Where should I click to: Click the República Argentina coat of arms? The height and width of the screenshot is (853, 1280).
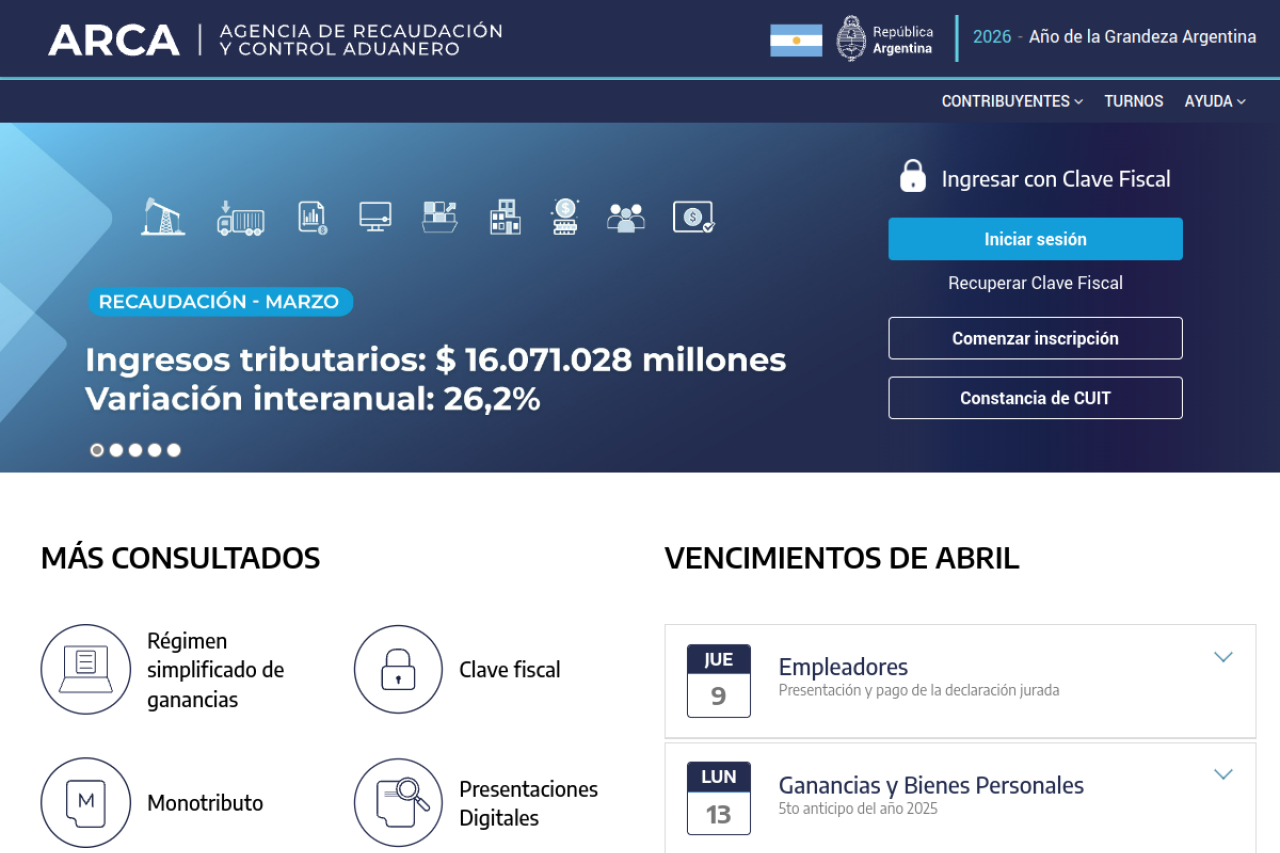851,39
